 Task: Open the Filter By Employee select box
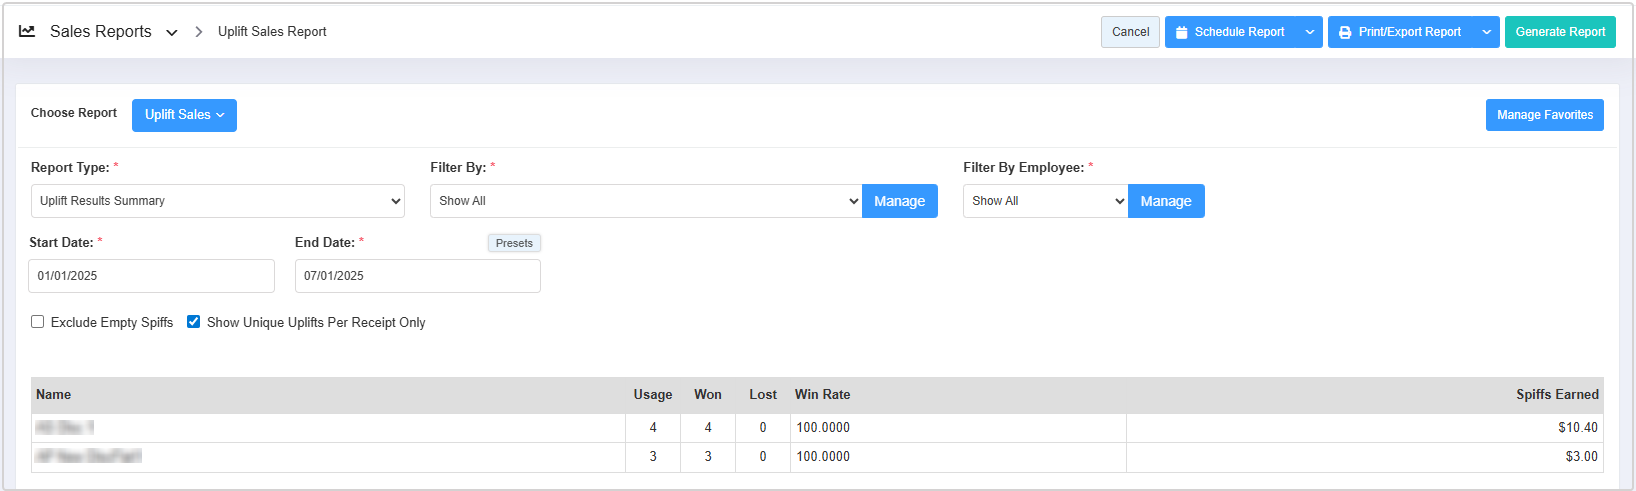tap(1045, 201)
